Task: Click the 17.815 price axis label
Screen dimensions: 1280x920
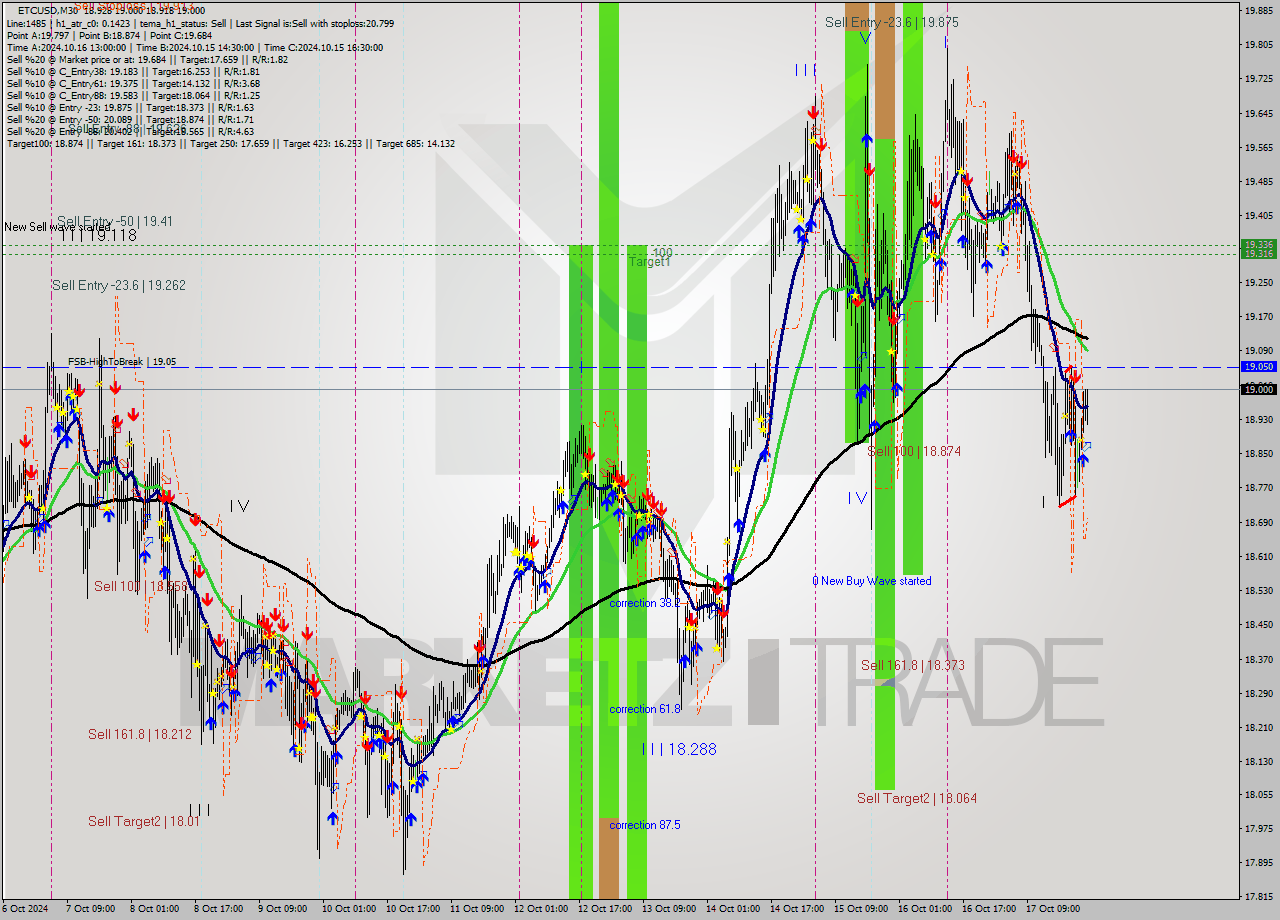Action: tap(1258, 897)
